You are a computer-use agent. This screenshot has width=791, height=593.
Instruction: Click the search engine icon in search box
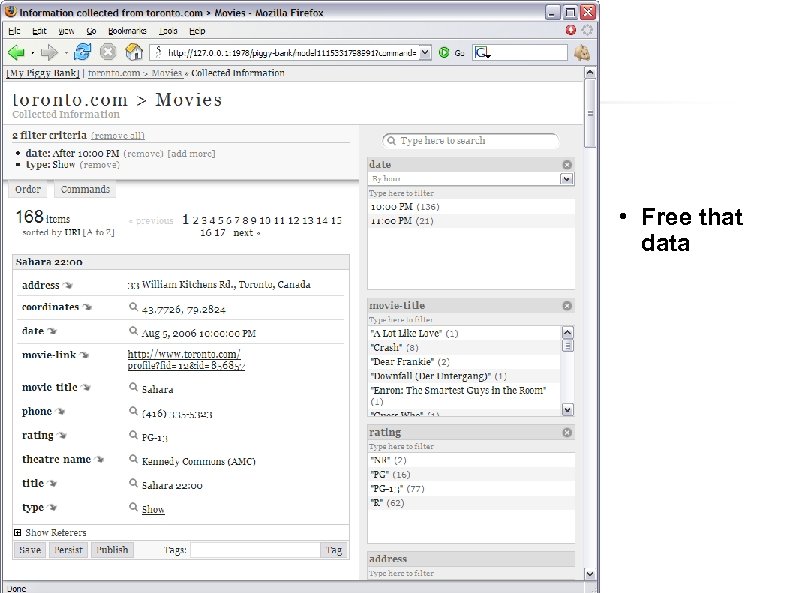tap(482, 52)
